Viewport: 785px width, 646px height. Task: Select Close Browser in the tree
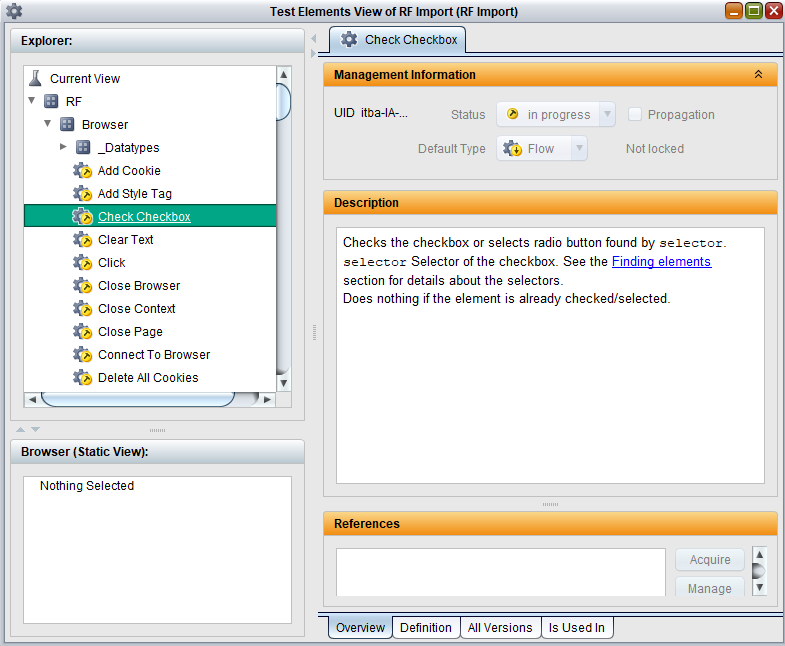pos(139,286)
